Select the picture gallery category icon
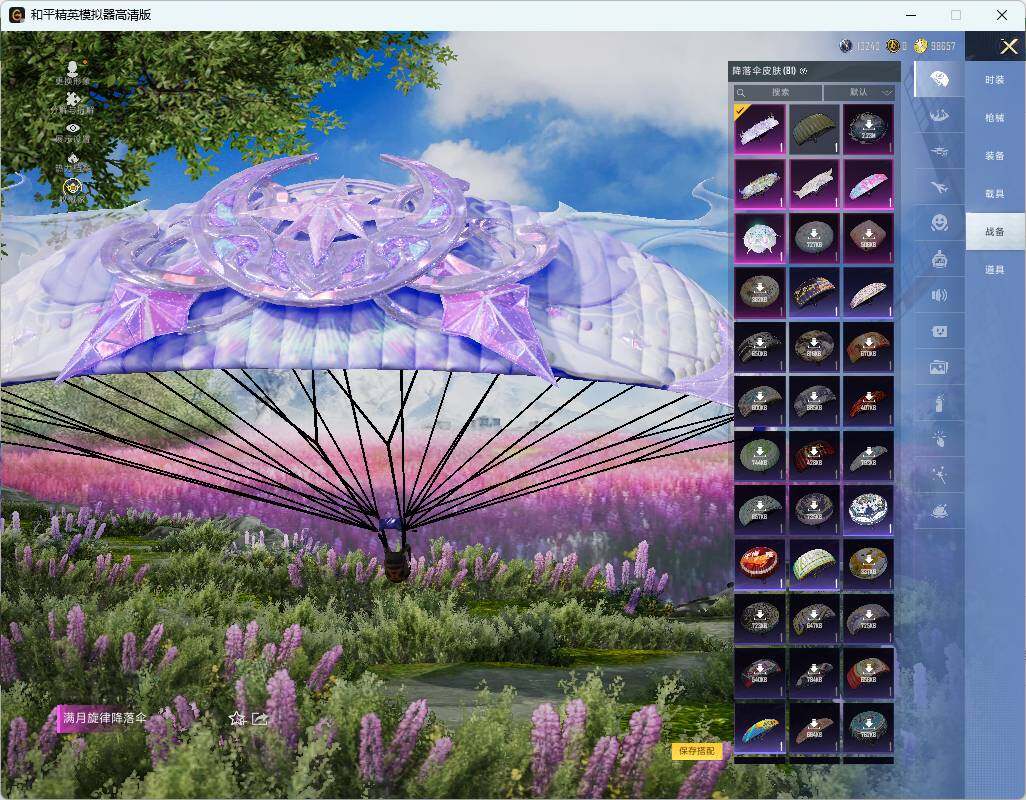The width and height of the screenshot is (1026, 800). coord(940,368)
